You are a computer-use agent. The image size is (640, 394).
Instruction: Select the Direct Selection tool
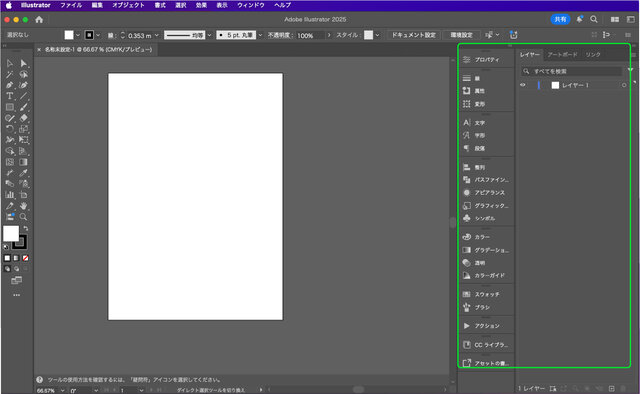pyautogui.click(x=24, y=63)
